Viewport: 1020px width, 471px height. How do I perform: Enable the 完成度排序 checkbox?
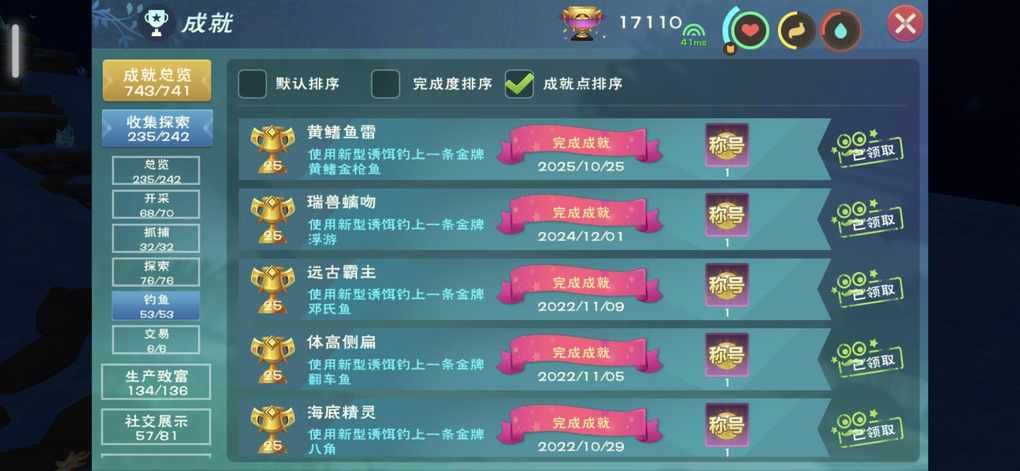tap(385, 84)
